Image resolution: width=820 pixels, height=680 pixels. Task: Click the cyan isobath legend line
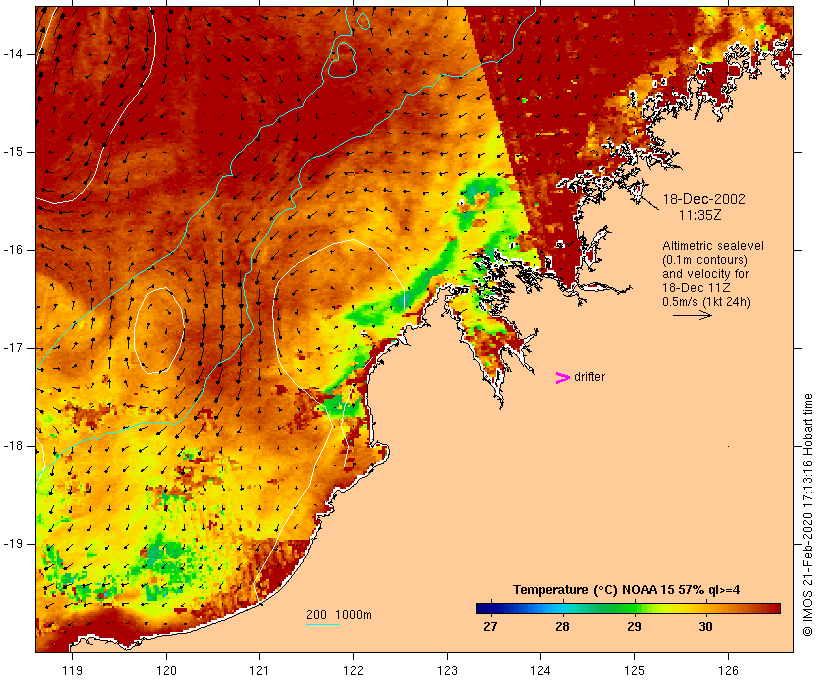[x=323, y=624]
